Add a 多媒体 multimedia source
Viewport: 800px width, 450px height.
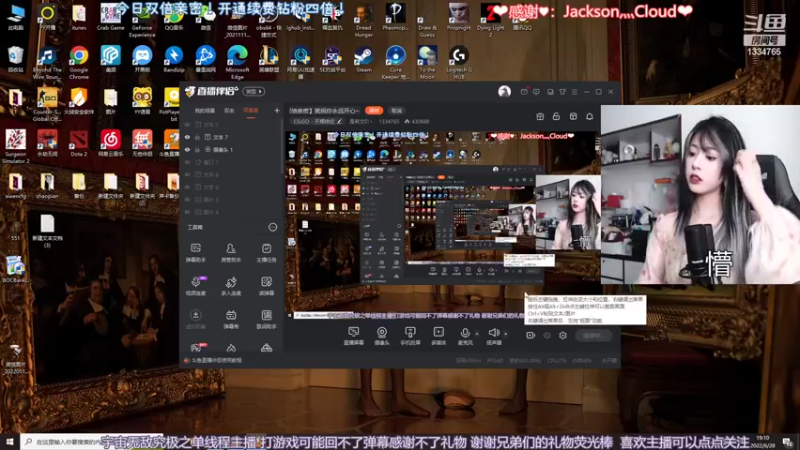[x=438, y=336]
